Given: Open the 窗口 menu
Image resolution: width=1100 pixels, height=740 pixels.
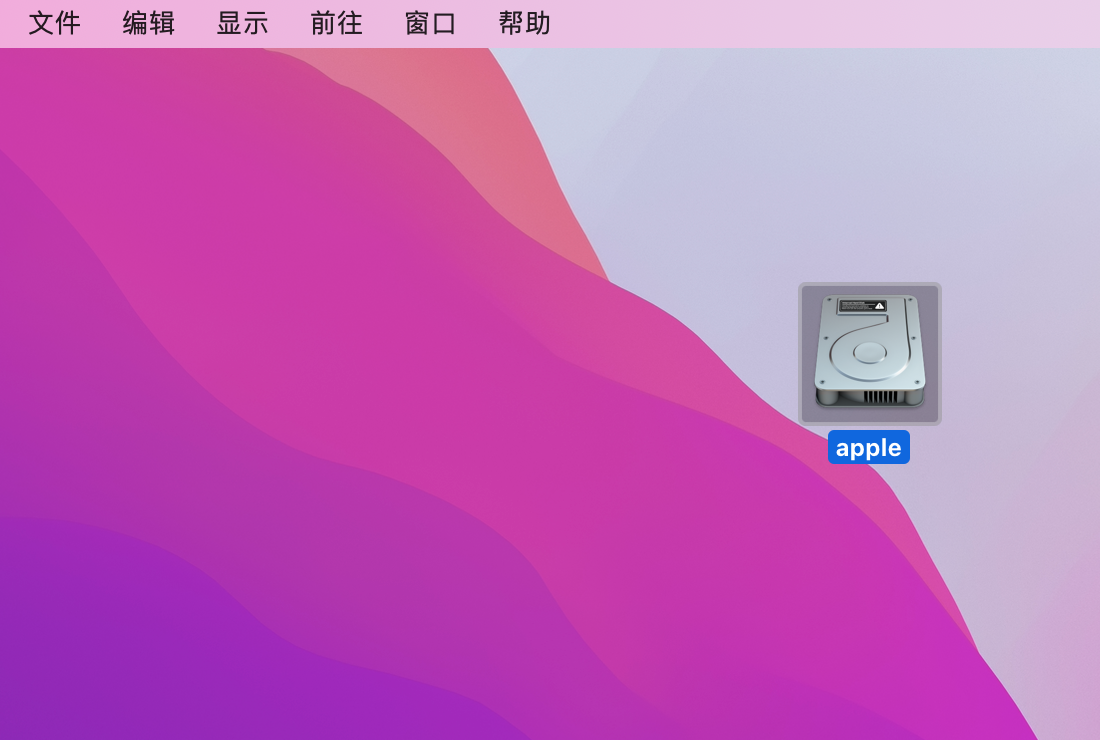Looking at the screenshot, I should 431,23.
